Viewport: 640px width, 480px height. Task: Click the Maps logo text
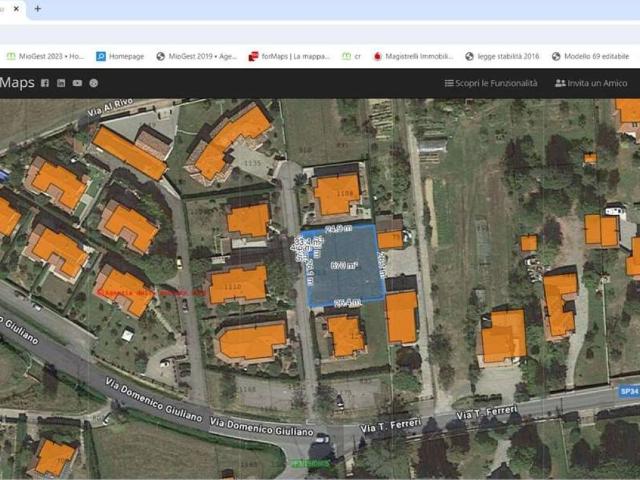coord(17,83)
